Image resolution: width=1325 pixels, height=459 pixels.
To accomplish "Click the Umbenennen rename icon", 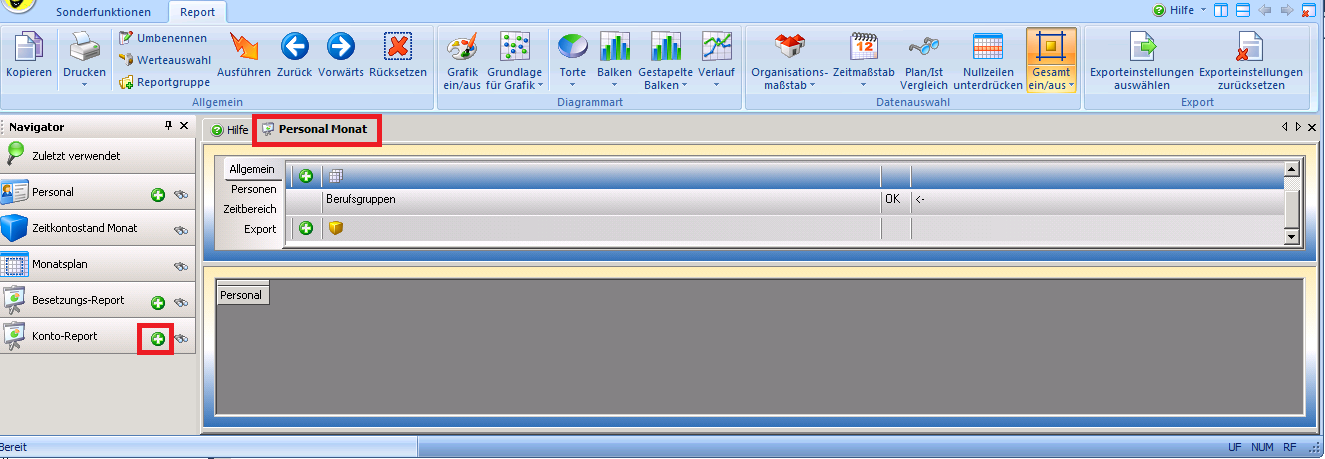I will 127,38.
